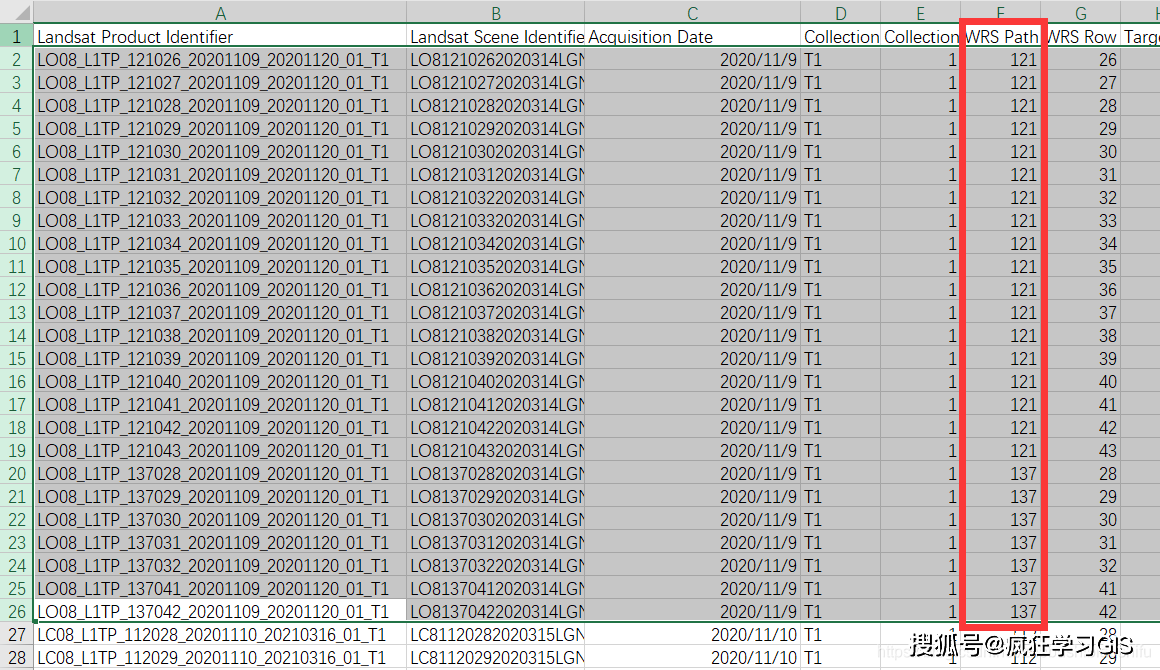Select column A header
Viewport: 1160px width, 670px height.
click(220, 12)
